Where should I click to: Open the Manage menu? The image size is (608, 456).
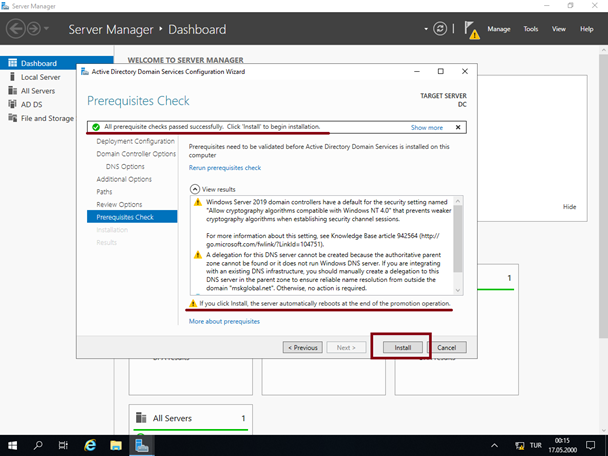click(x=499, y=29)
